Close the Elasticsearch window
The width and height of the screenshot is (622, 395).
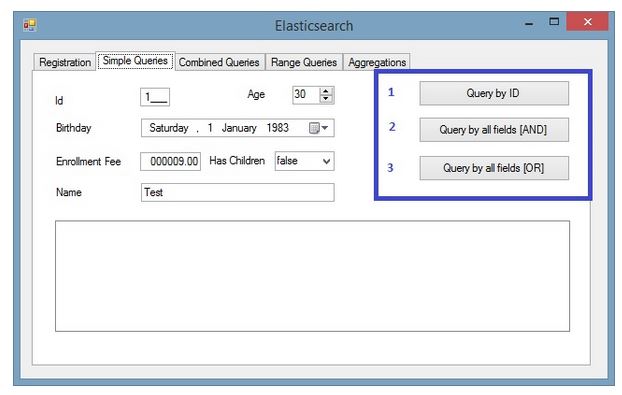coord(587,22)
